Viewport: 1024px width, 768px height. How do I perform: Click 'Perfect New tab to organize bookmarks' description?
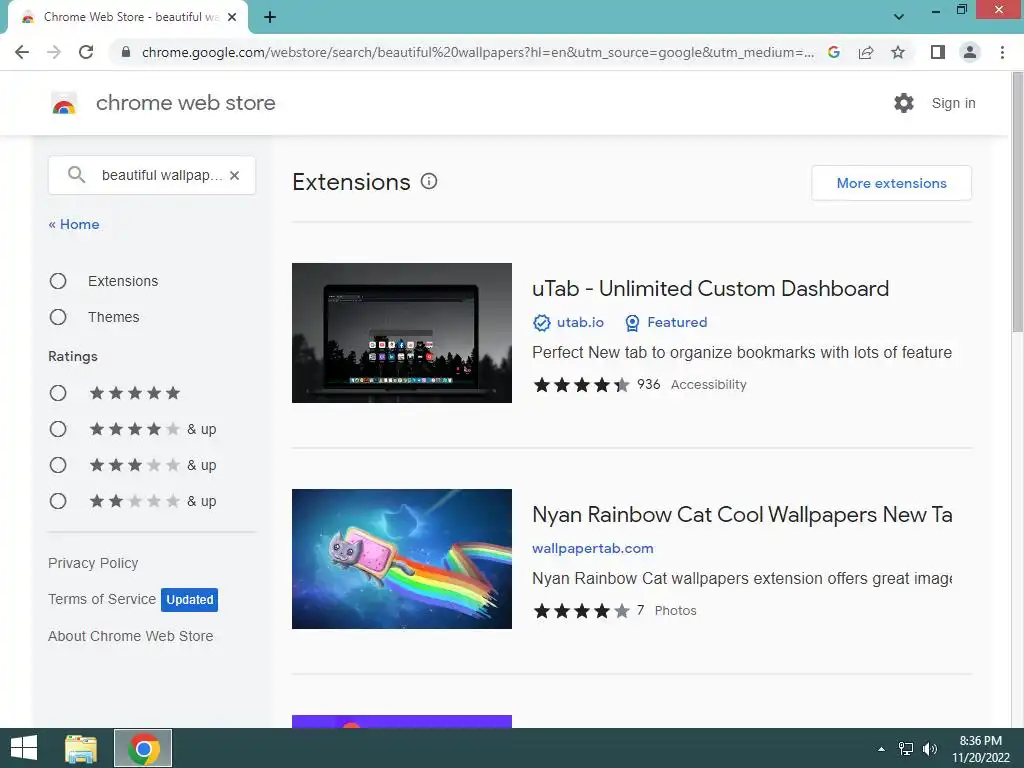pos(742,353)
